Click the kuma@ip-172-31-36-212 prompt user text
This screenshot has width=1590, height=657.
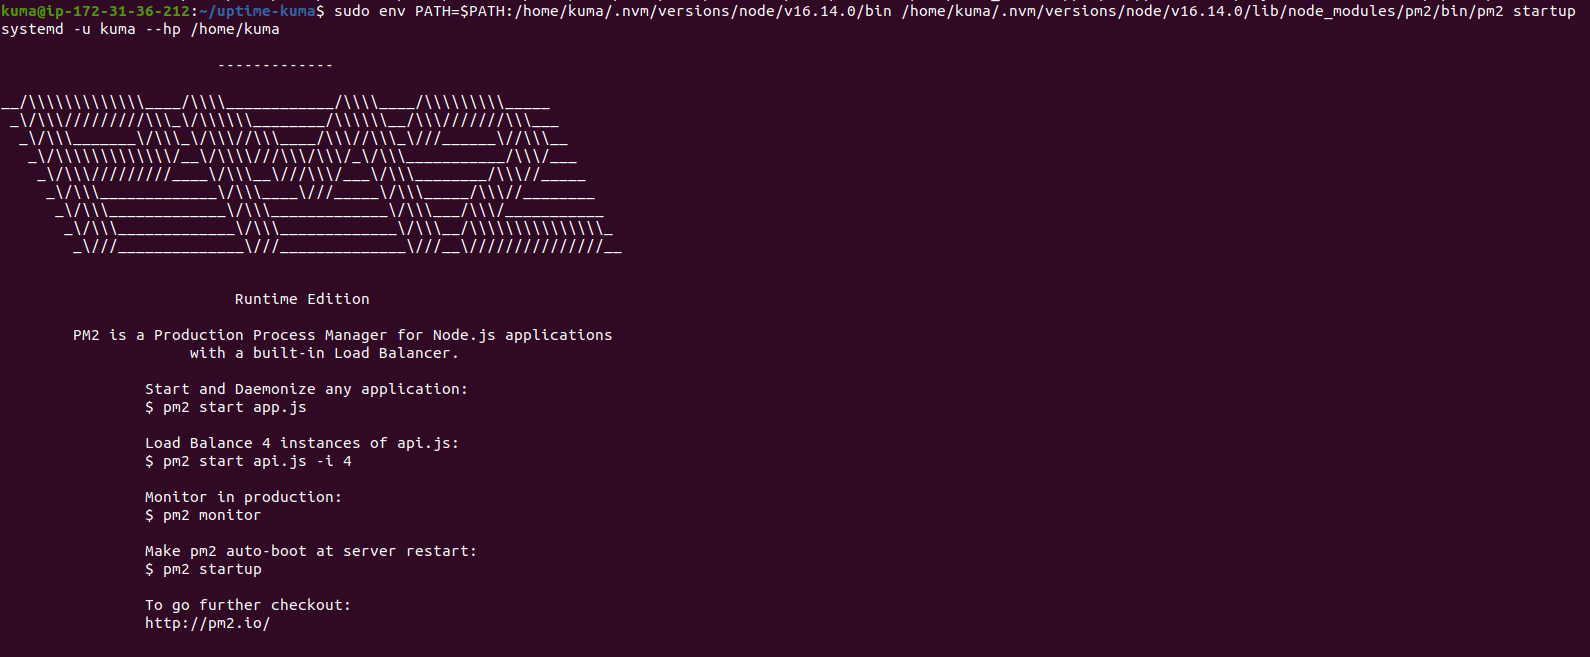(95, 11)
